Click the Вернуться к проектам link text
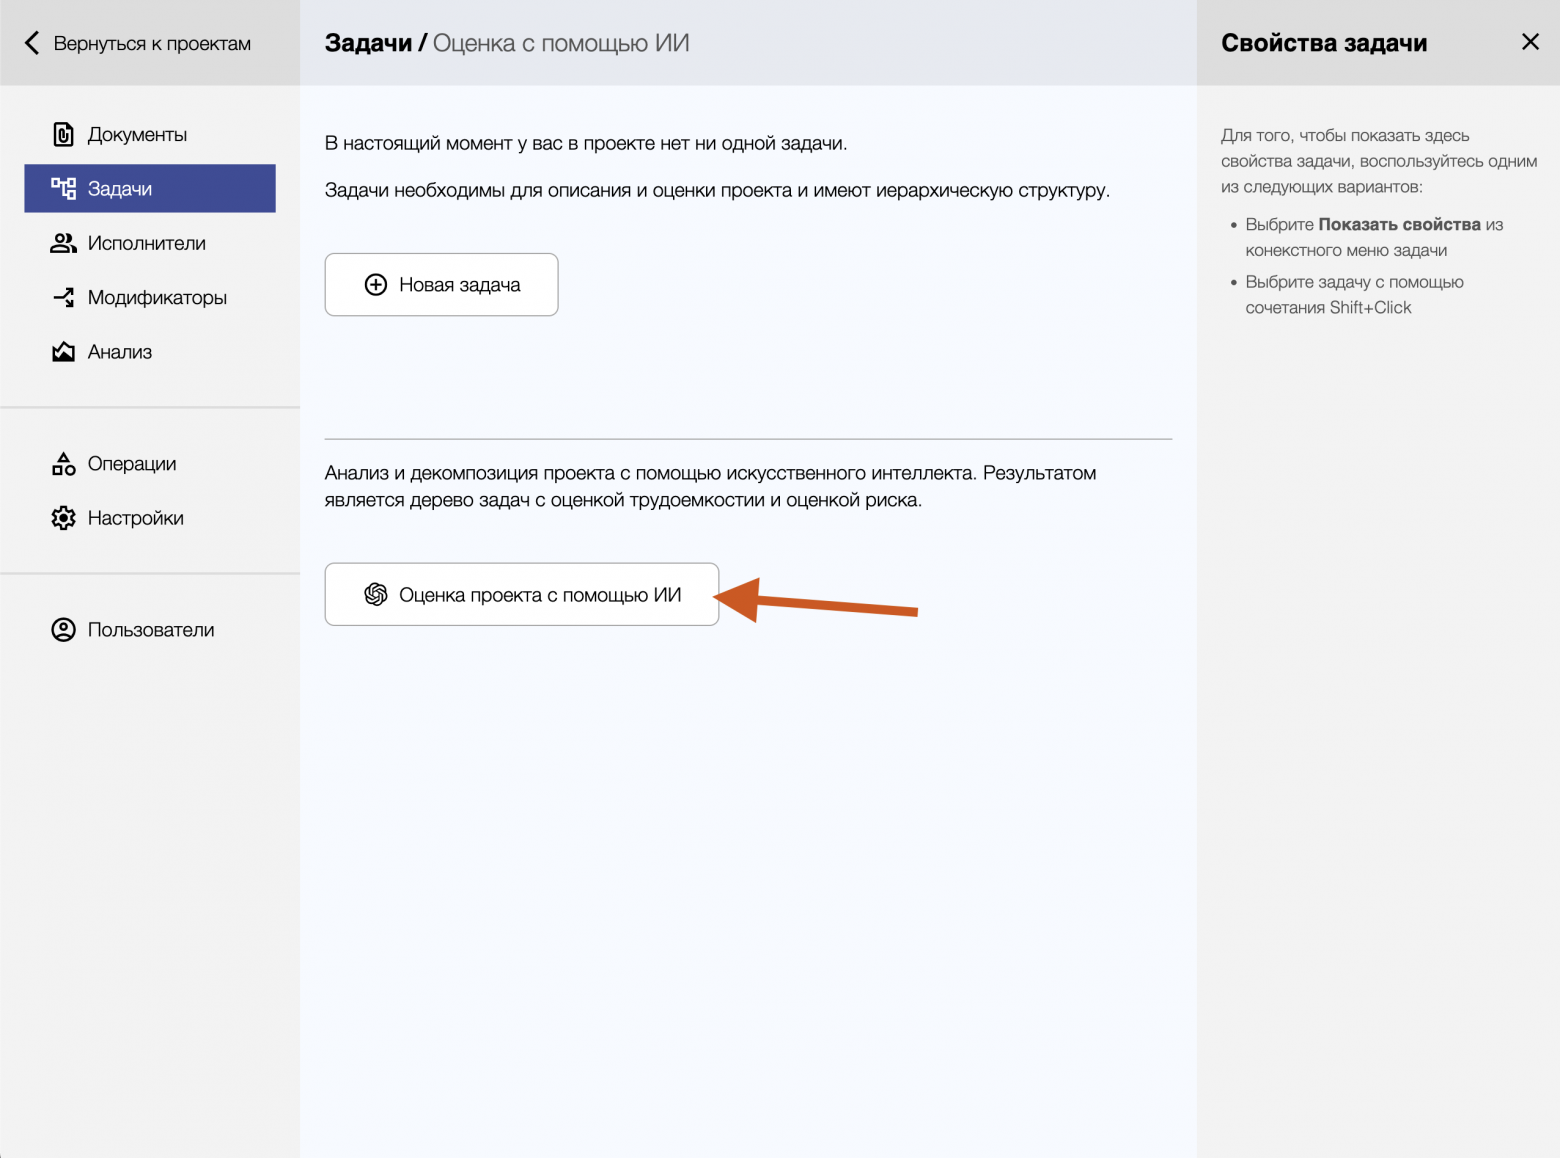This screenshot has width=1560, height=1158. click(x=152, y=43)
